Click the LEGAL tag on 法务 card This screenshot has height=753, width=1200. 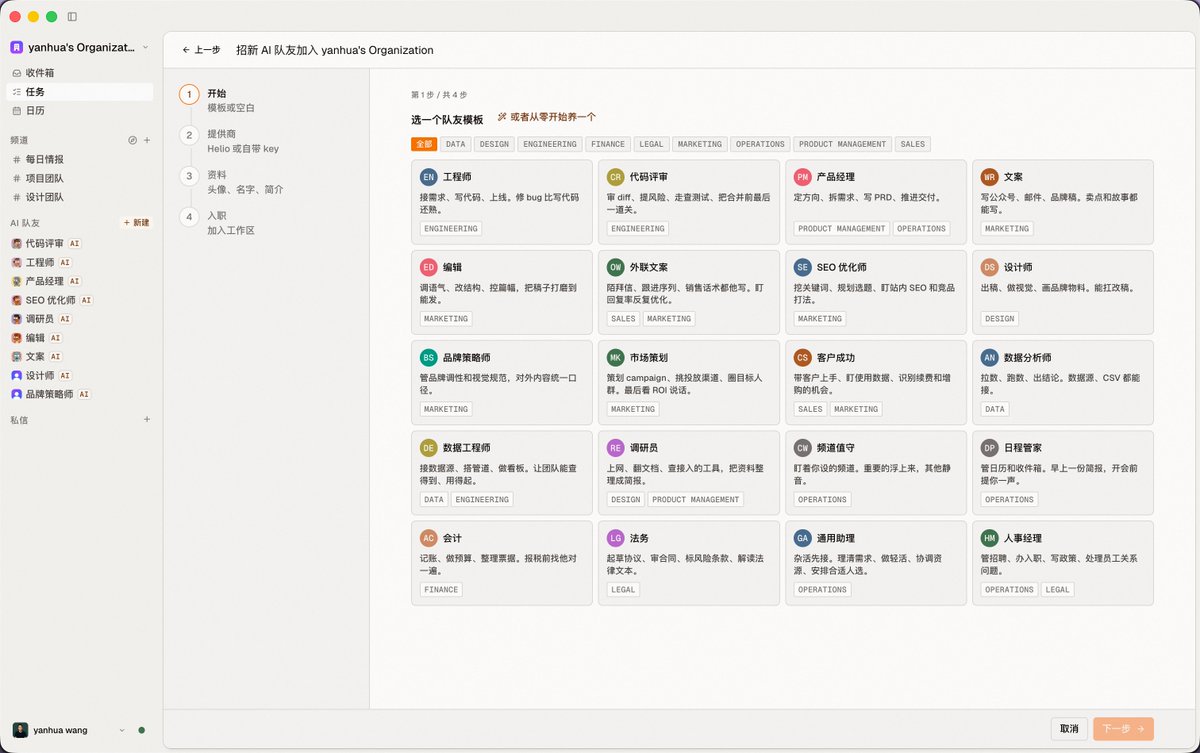pos(623,590)
